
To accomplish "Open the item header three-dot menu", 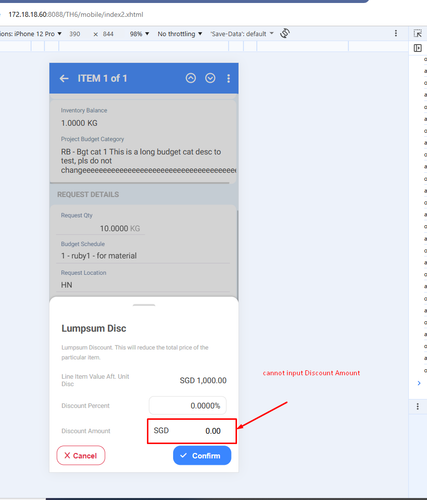I will (228, 79).
